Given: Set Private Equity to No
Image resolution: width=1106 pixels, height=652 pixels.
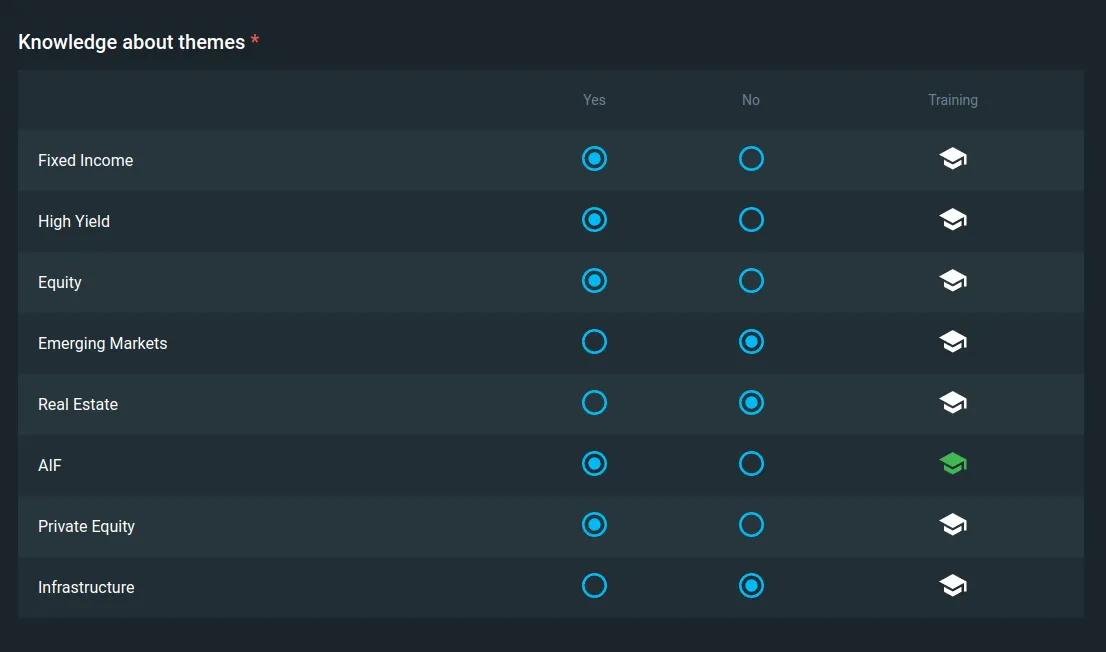Looking at the screenshot, I should click(x=751, y=525).
